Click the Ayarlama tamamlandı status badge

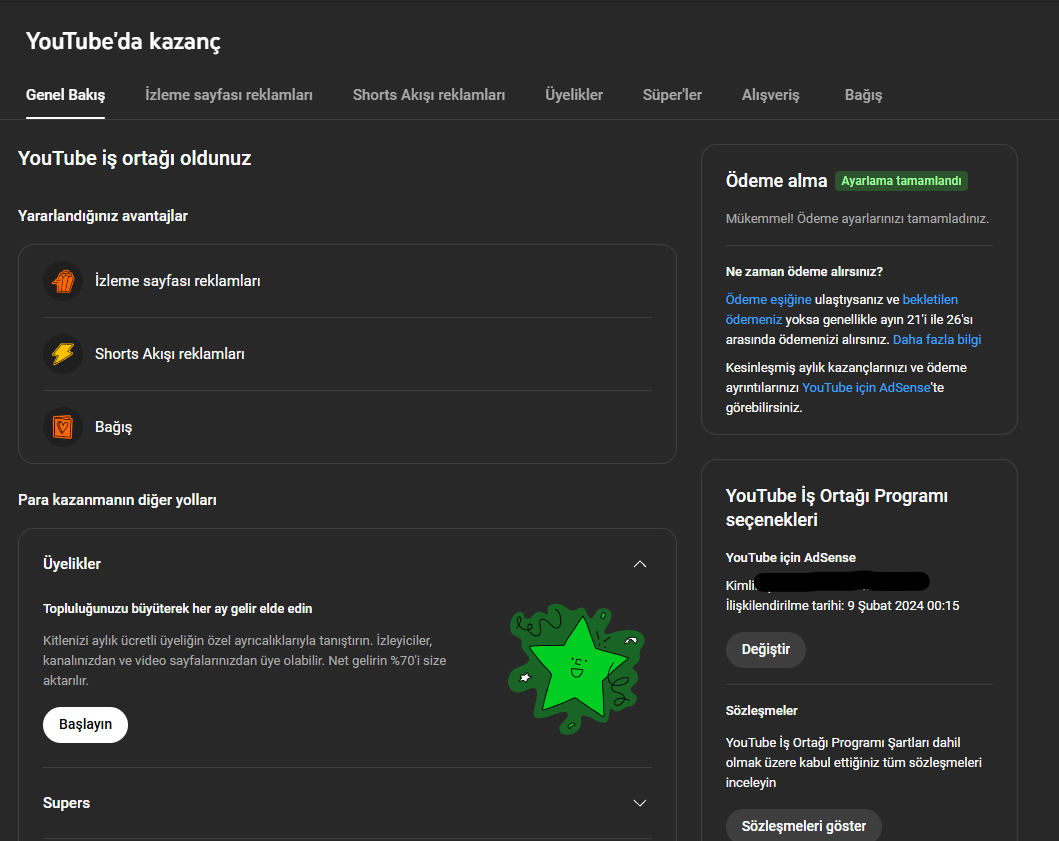pos(901,181)
